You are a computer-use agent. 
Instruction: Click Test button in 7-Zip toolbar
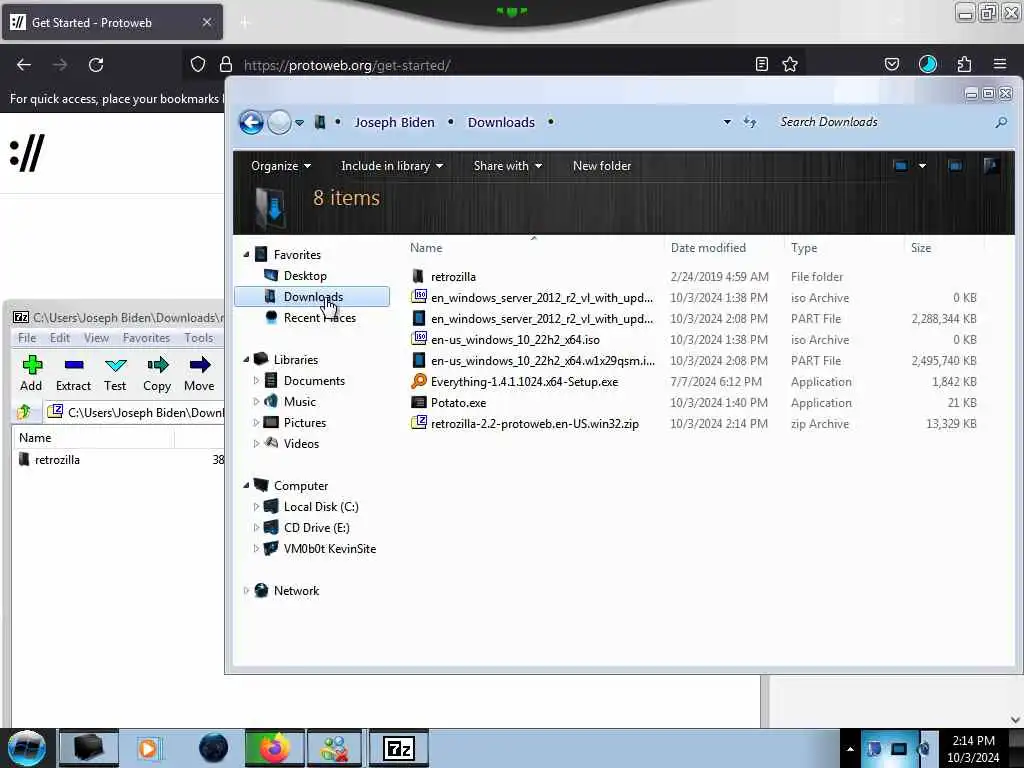click(x=115, y=374)
